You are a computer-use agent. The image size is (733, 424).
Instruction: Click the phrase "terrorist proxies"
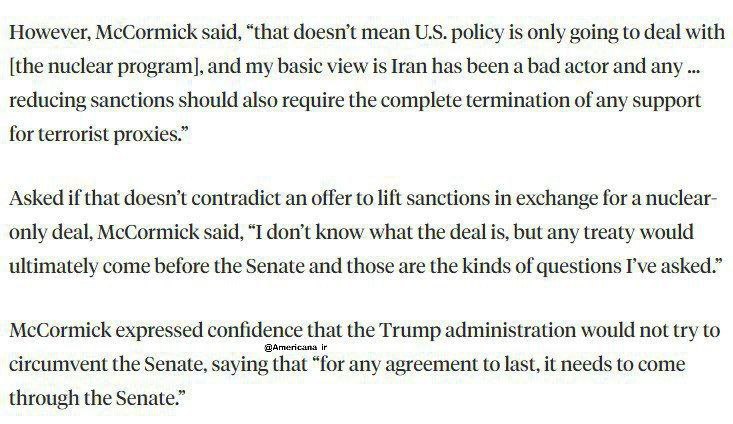(x=114, y=135)
